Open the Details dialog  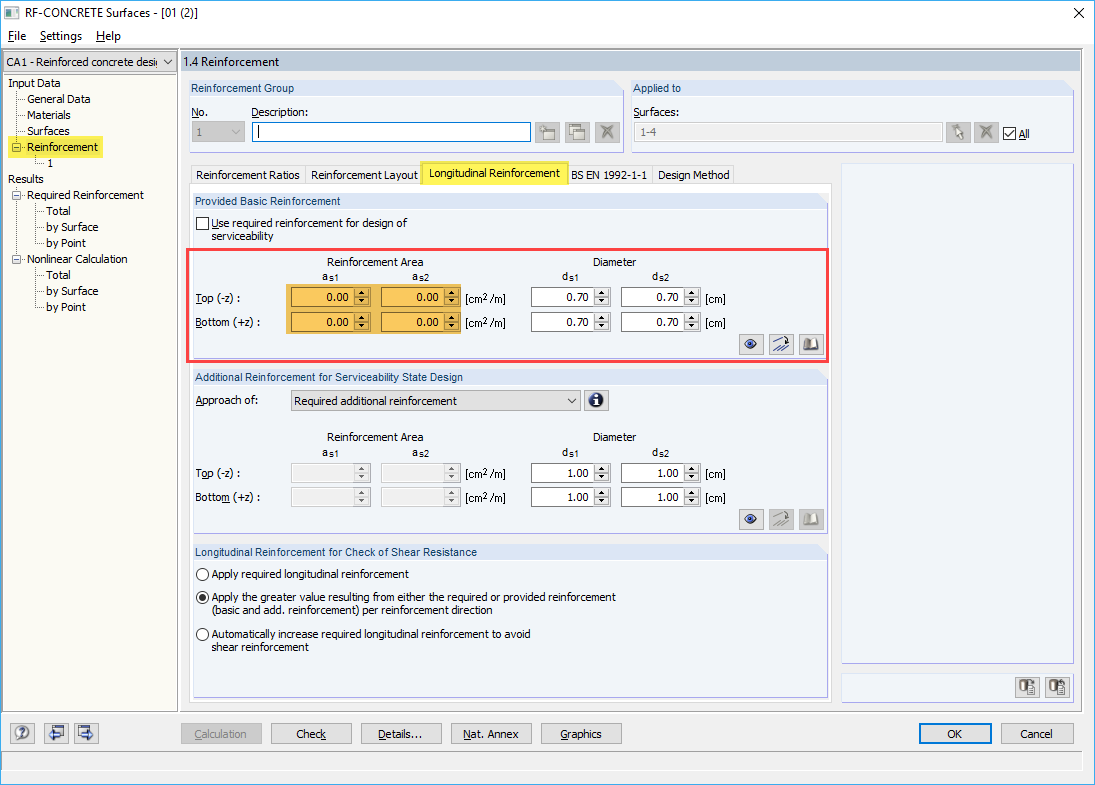(x=401, y=733)
